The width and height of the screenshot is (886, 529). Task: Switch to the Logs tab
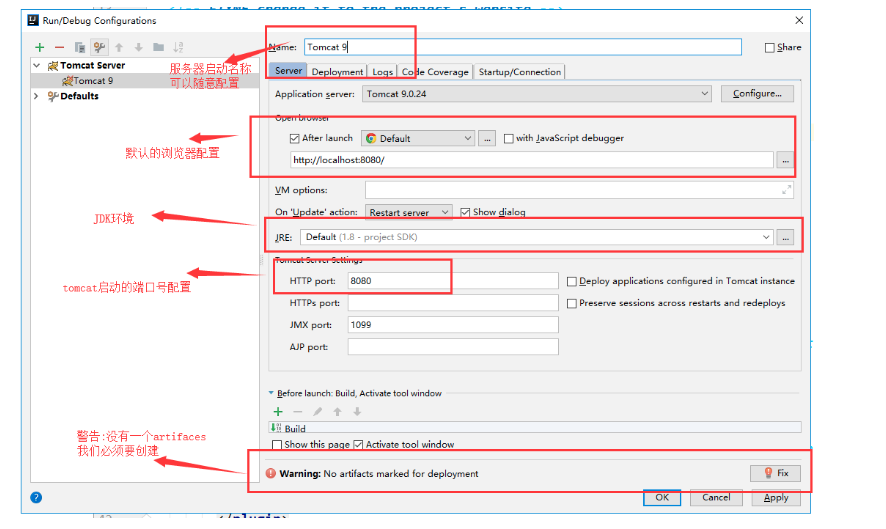tap(383, 72)
